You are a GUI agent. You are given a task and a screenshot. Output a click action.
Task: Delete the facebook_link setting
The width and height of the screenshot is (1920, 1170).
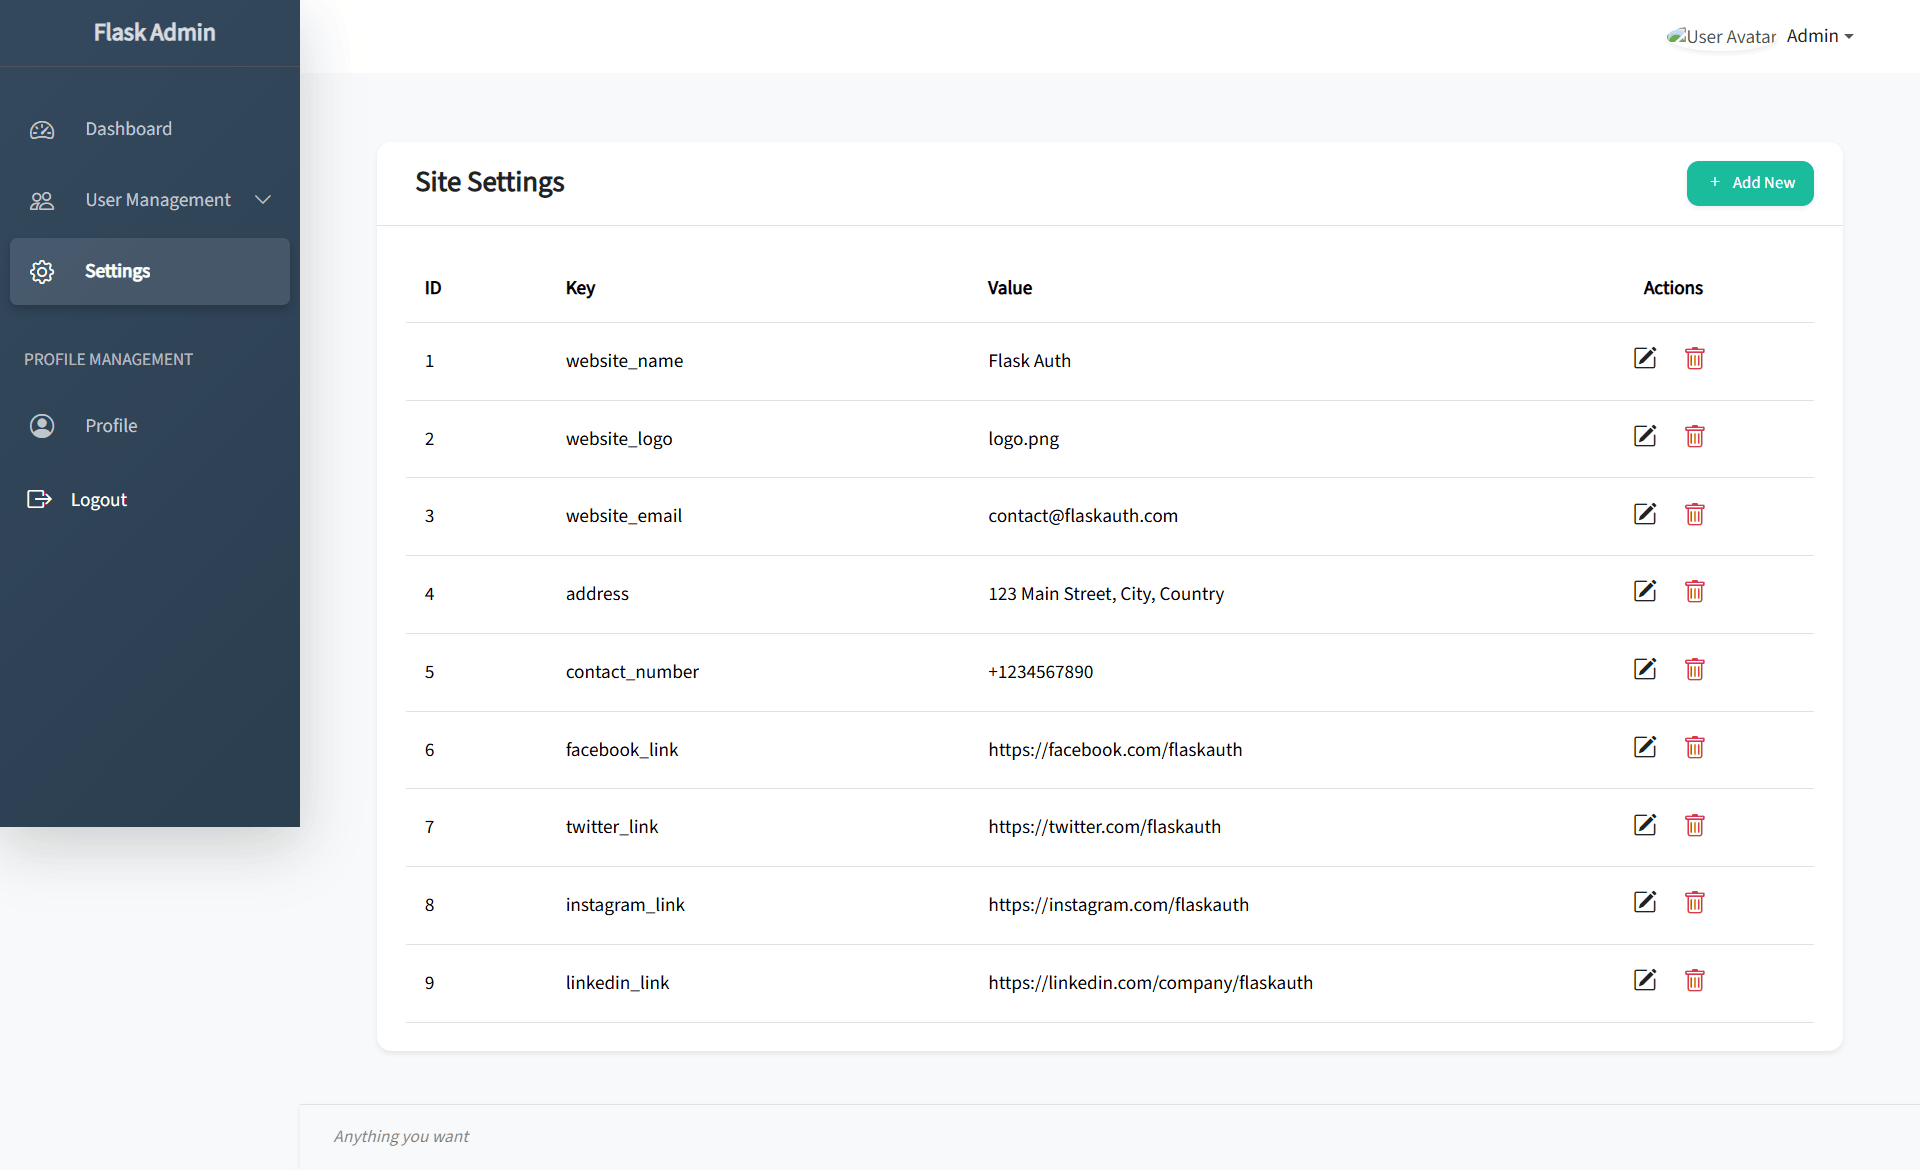click(x=1694, y=747)
